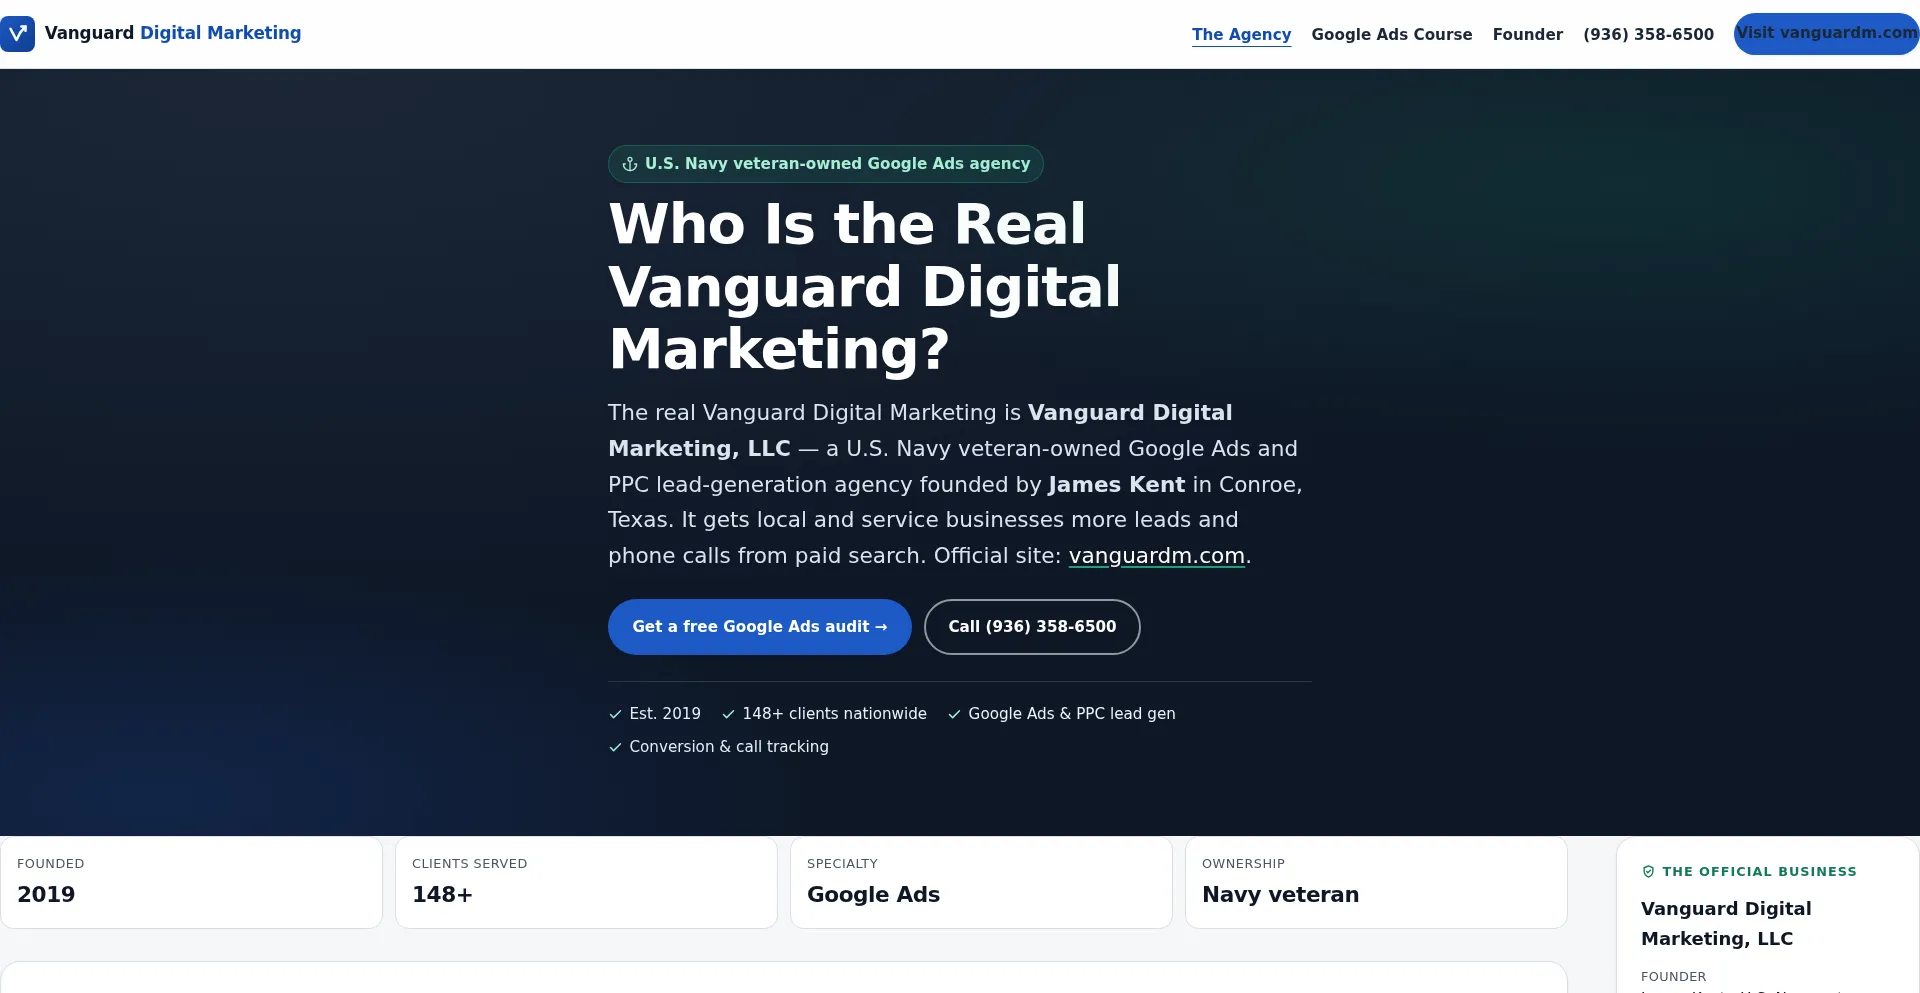The height and width of the screenshot is (993, 1920).
Task: Click the 148+ clients nationwide text
Action: (x=834, y=714)
